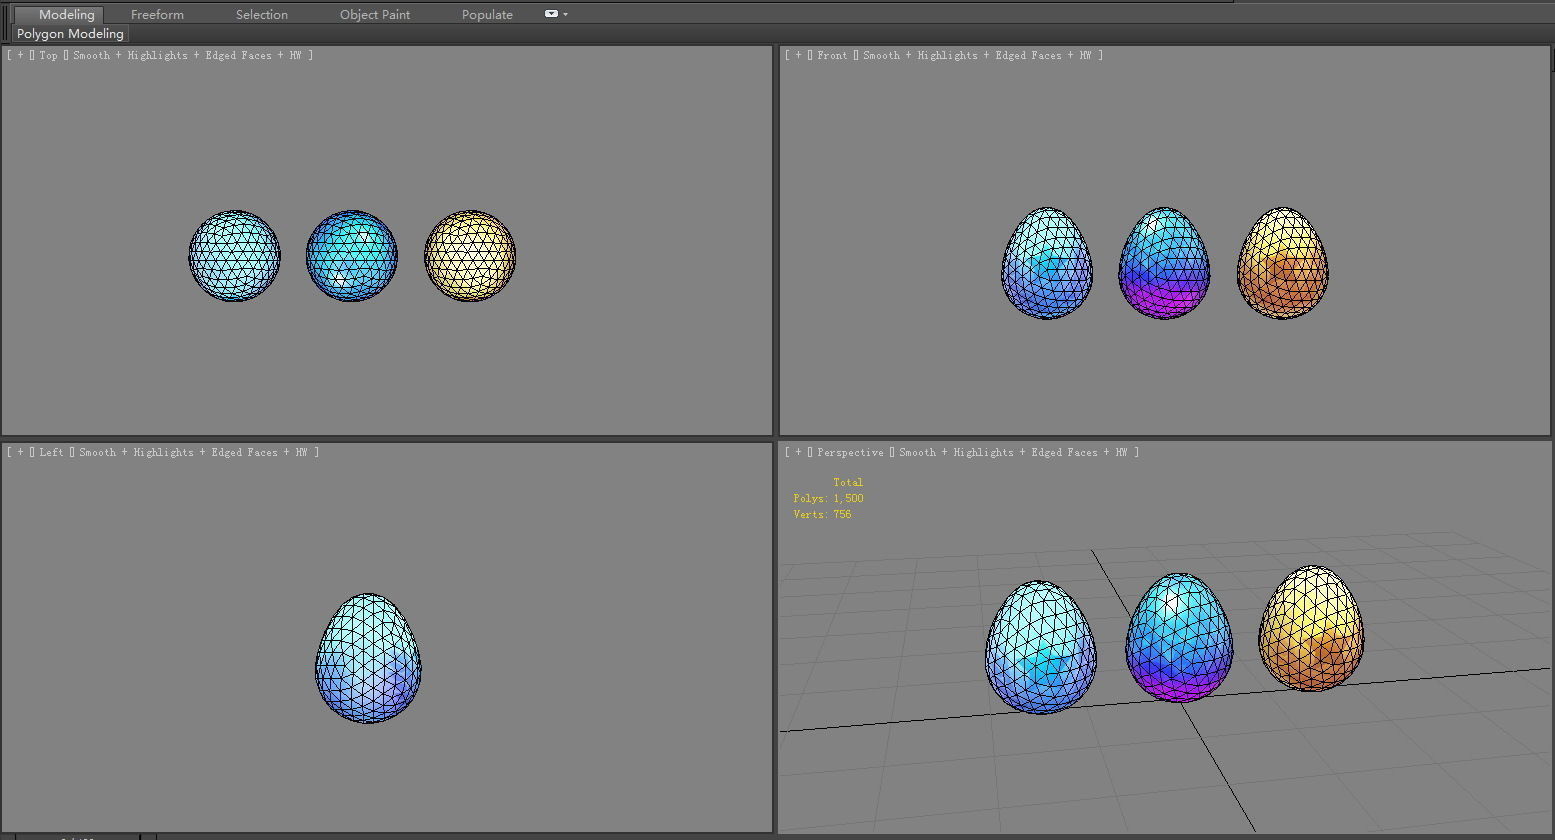Click the Verts: 756 statistic
Viewport: 1555px width, 840px height.
(x=822, y=514)
